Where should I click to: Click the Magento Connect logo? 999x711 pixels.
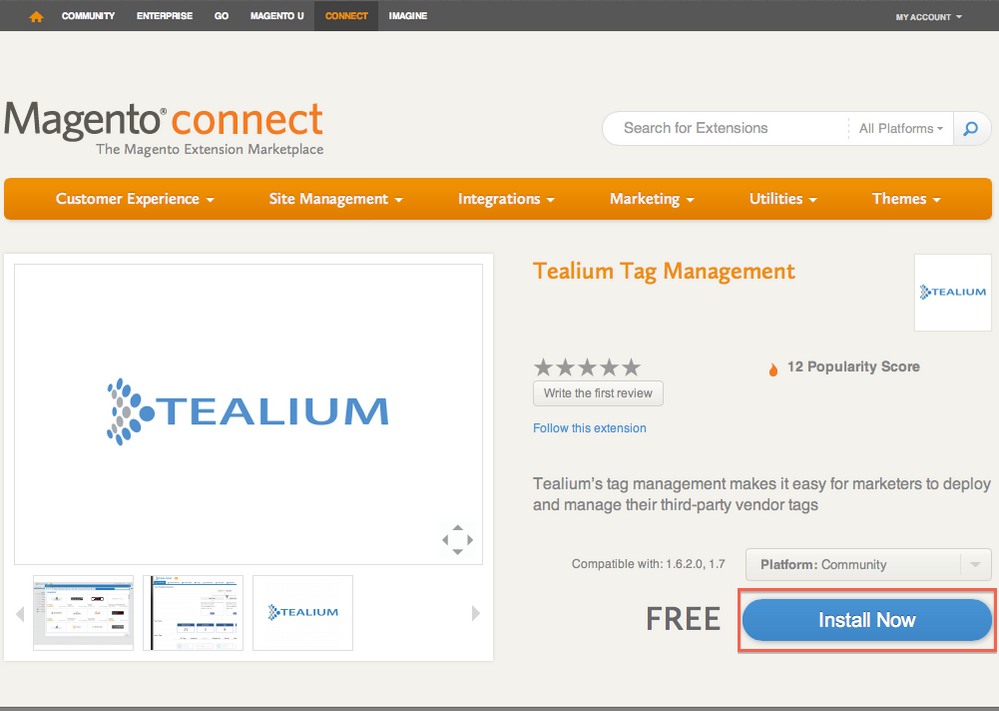click(x=164, y=128)
